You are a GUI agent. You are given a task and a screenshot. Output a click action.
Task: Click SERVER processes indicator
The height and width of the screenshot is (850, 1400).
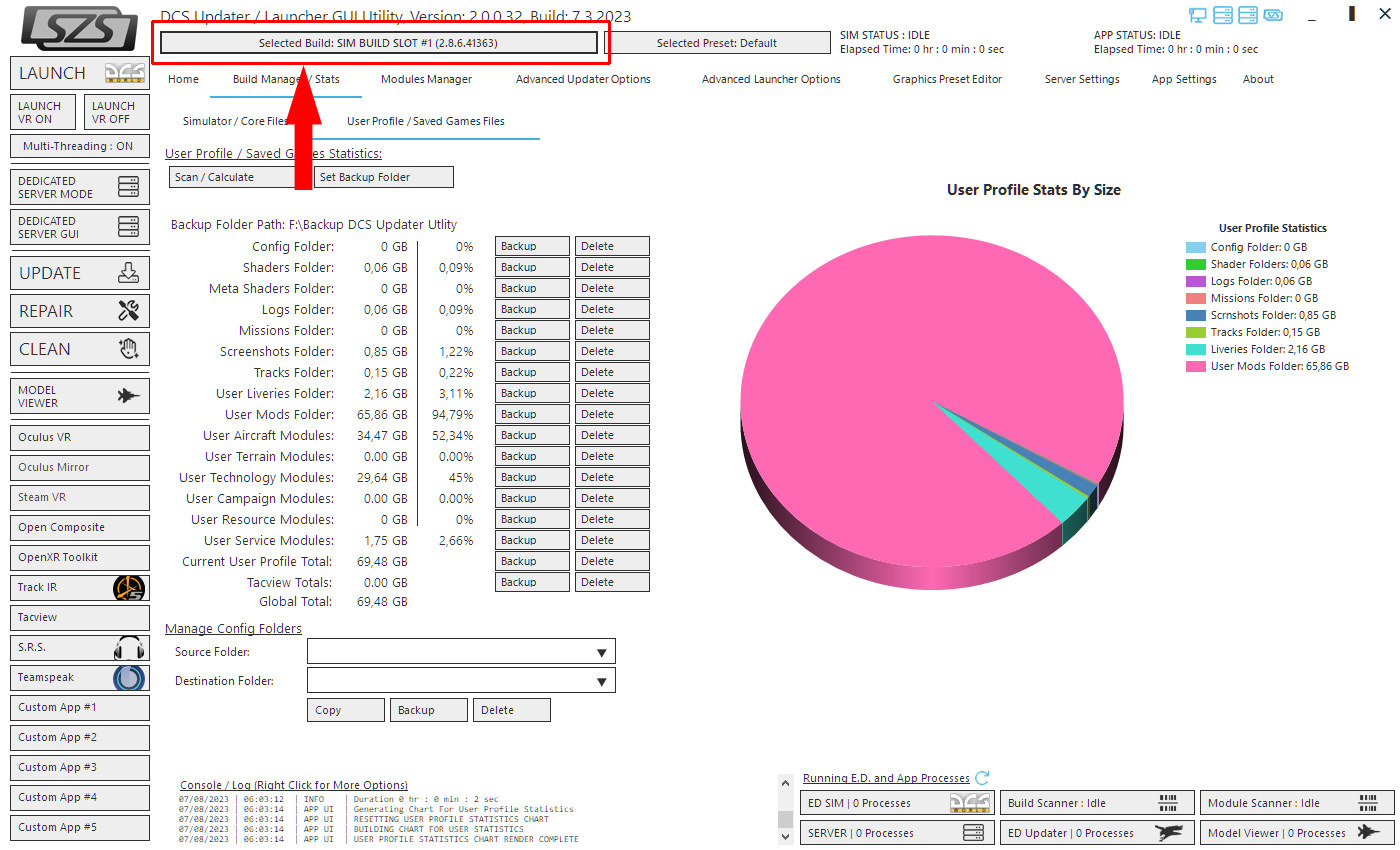point(897,833)
